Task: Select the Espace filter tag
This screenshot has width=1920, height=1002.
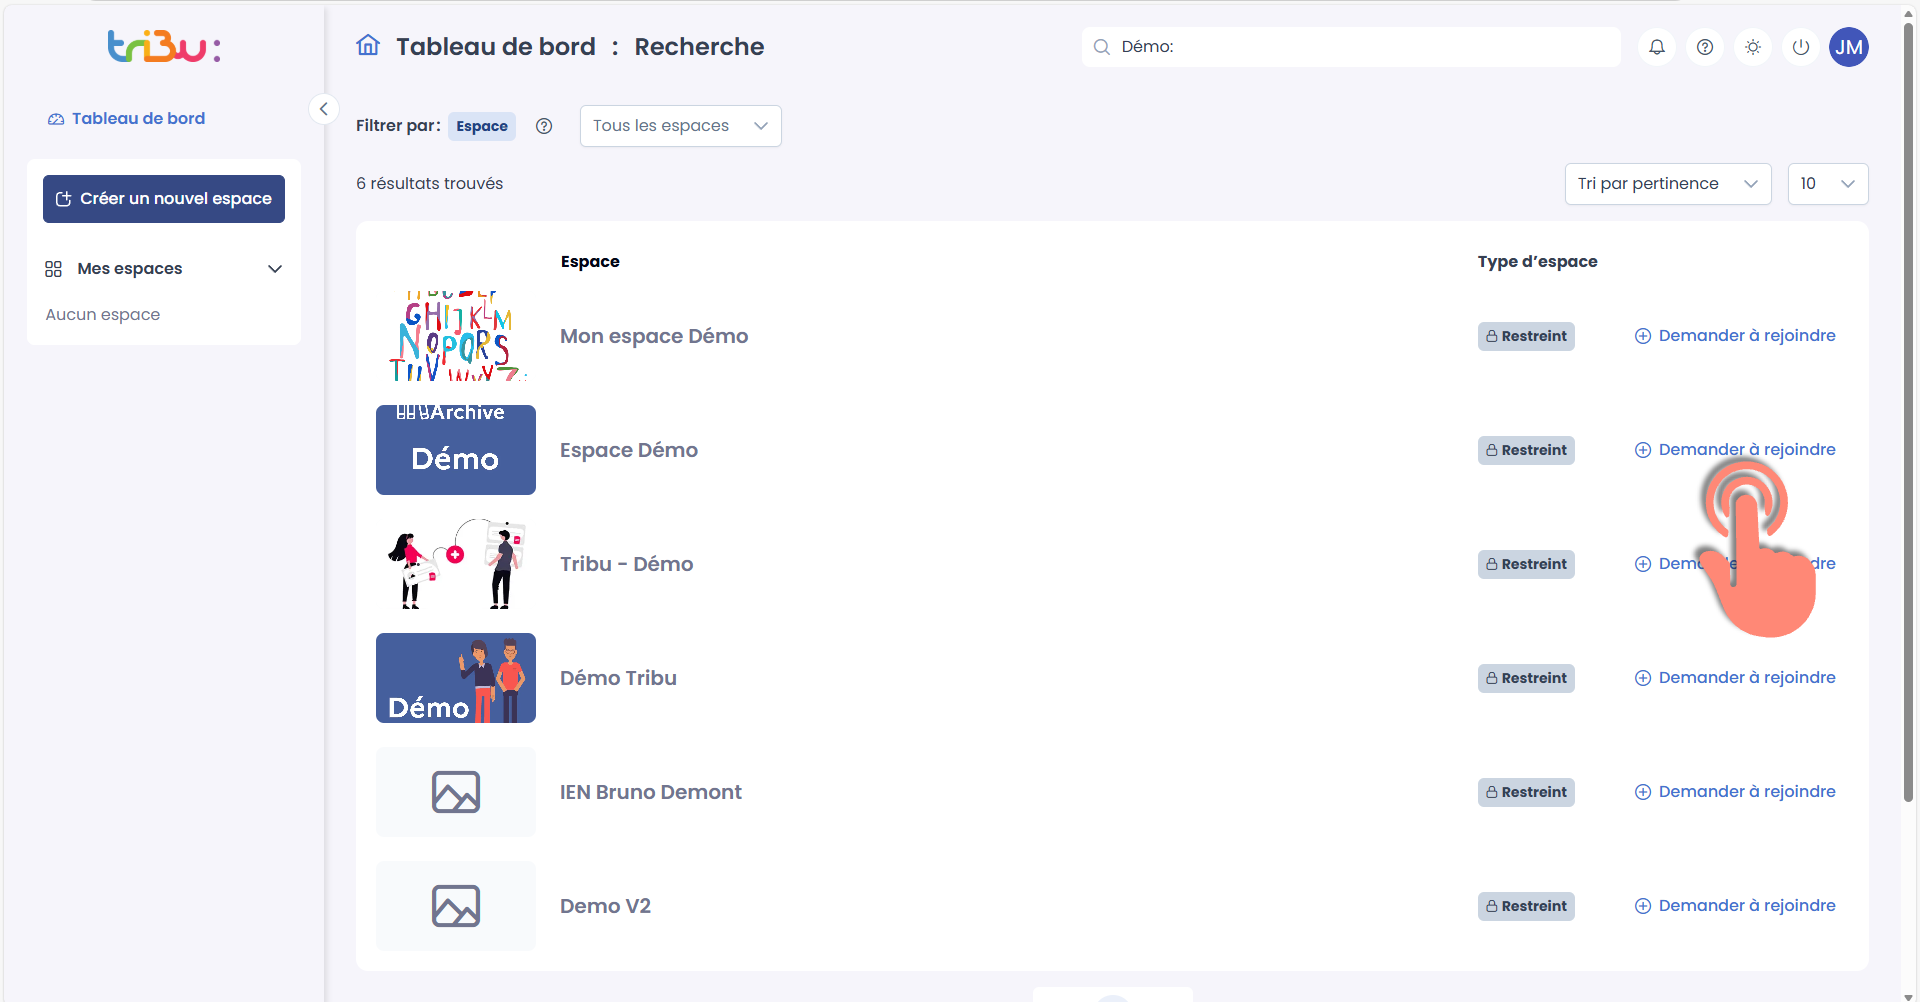Action: pyautogui.click(x=482, y=126)
